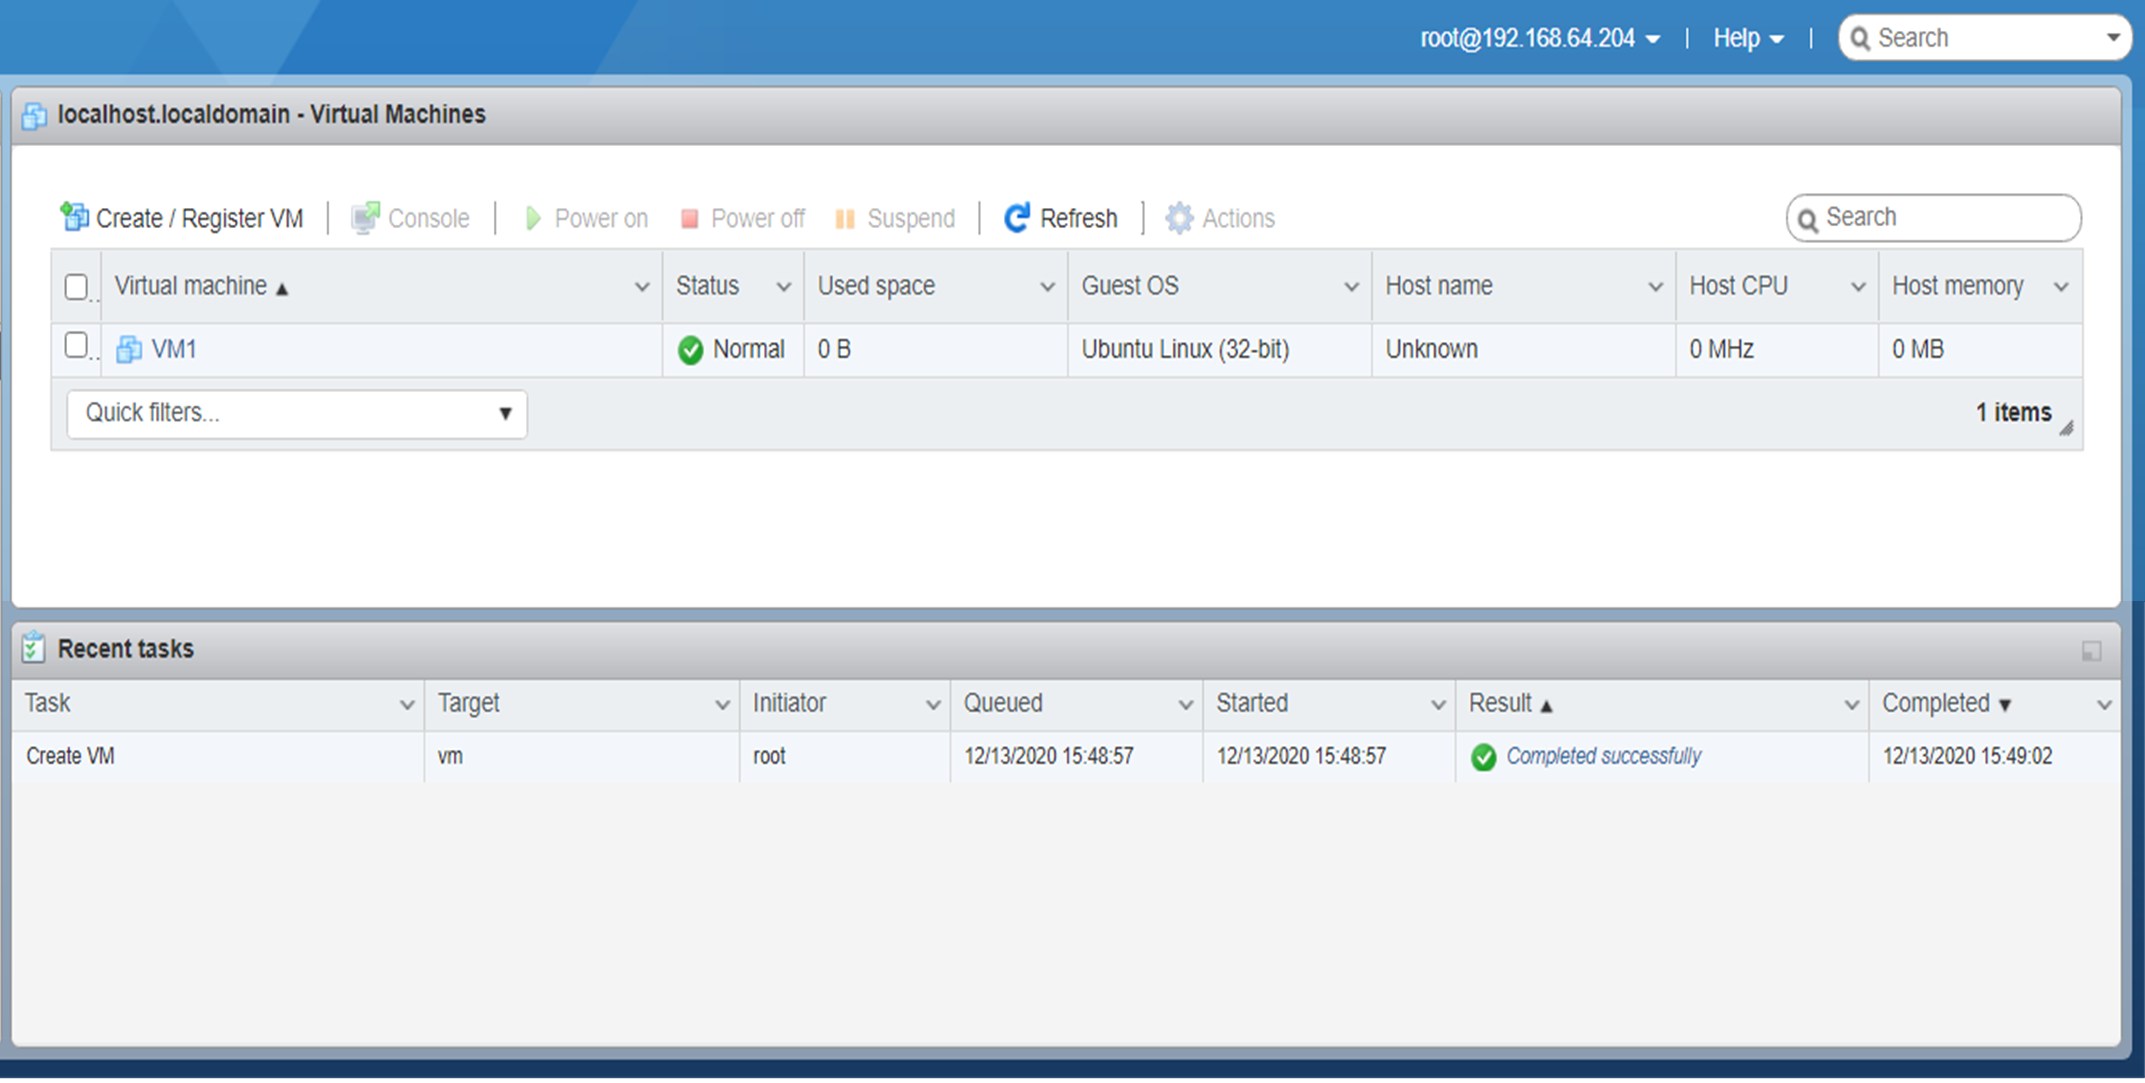Screen dimensions: 2145x1083
Task: Click the Power off stop icon
Action: pyautogui.click(x=689, y=219)
